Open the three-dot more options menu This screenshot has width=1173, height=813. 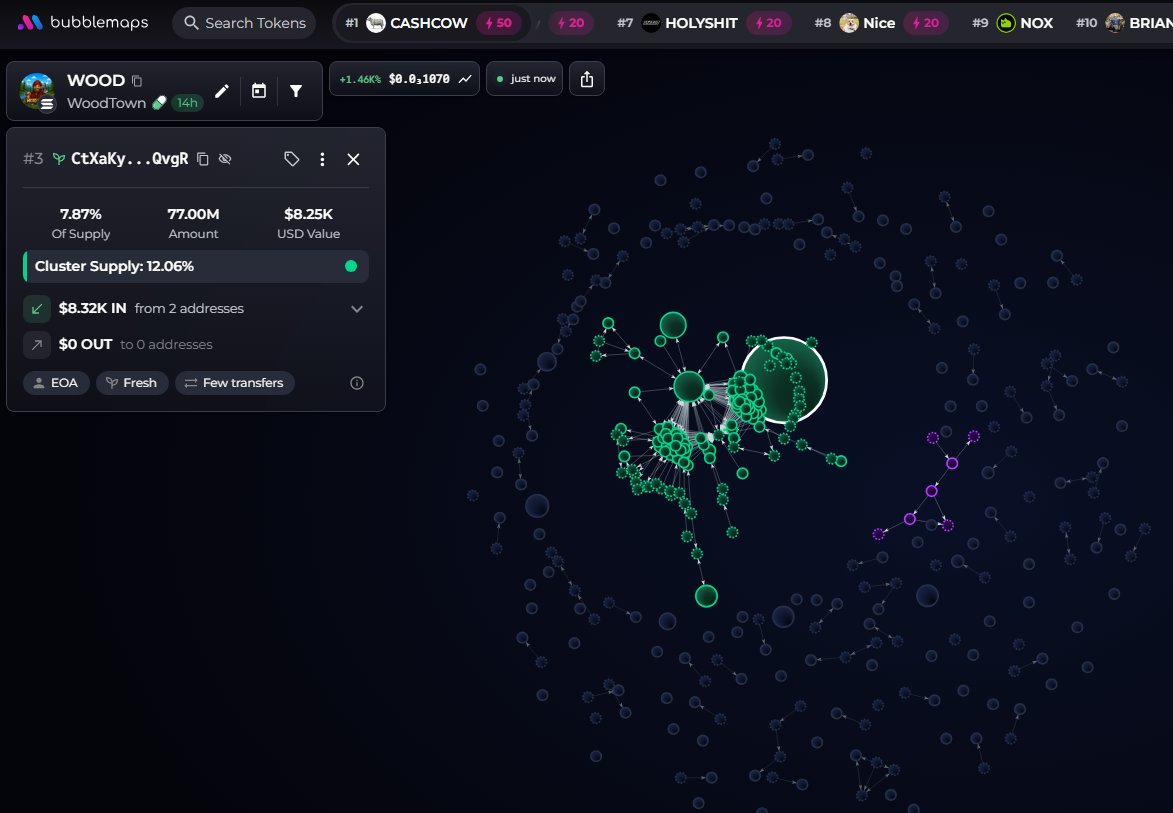(322, 159)
